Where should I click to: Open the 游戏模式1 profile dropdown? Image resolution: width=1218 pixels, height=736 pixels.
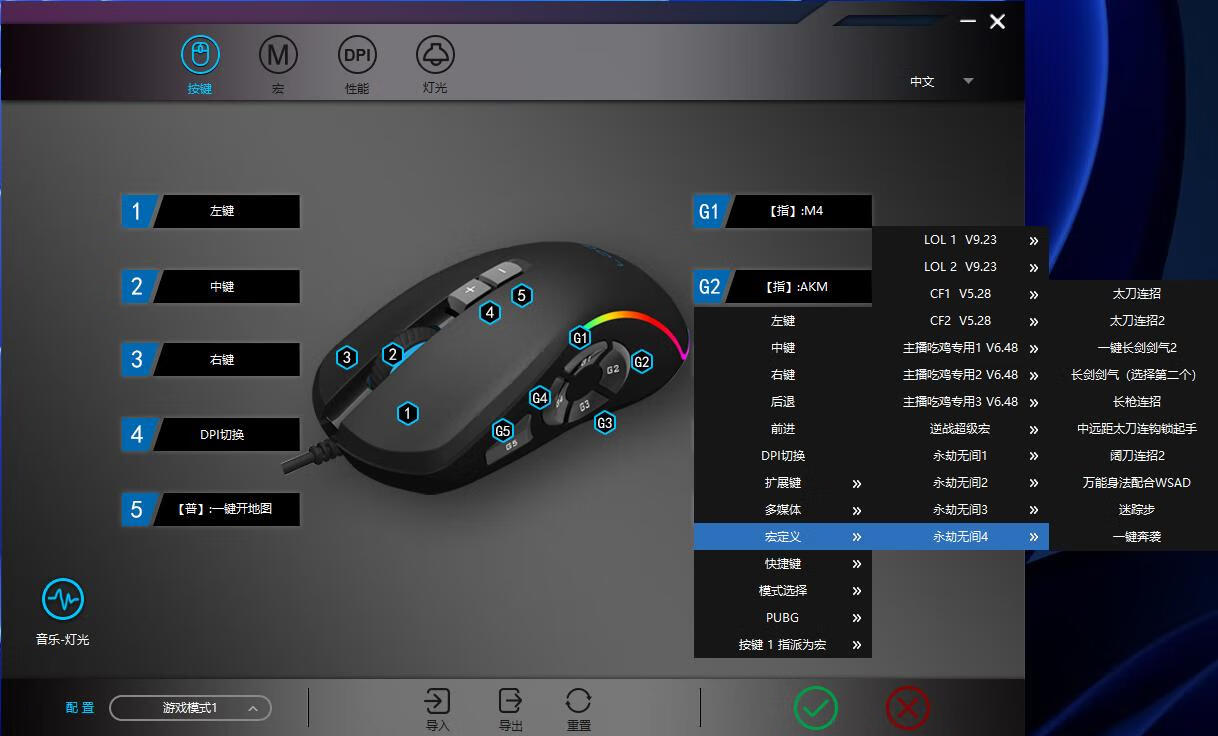tap(190, 708)
